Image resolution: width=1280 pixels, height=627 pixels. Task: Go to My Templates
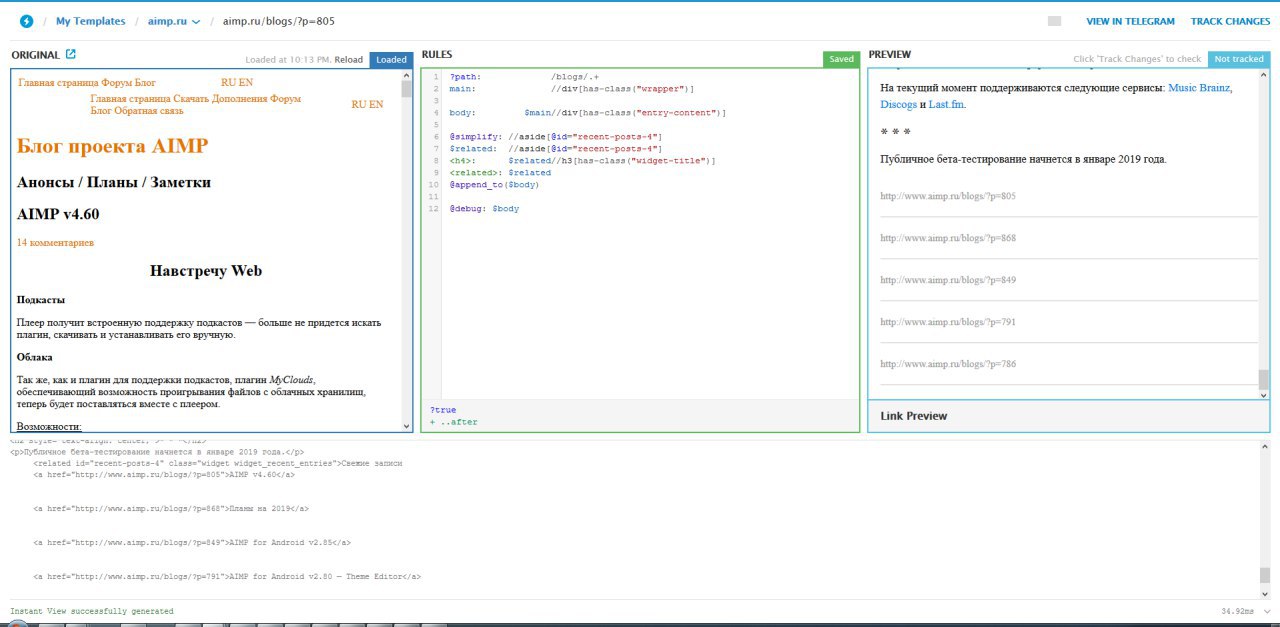pos(91,21)
